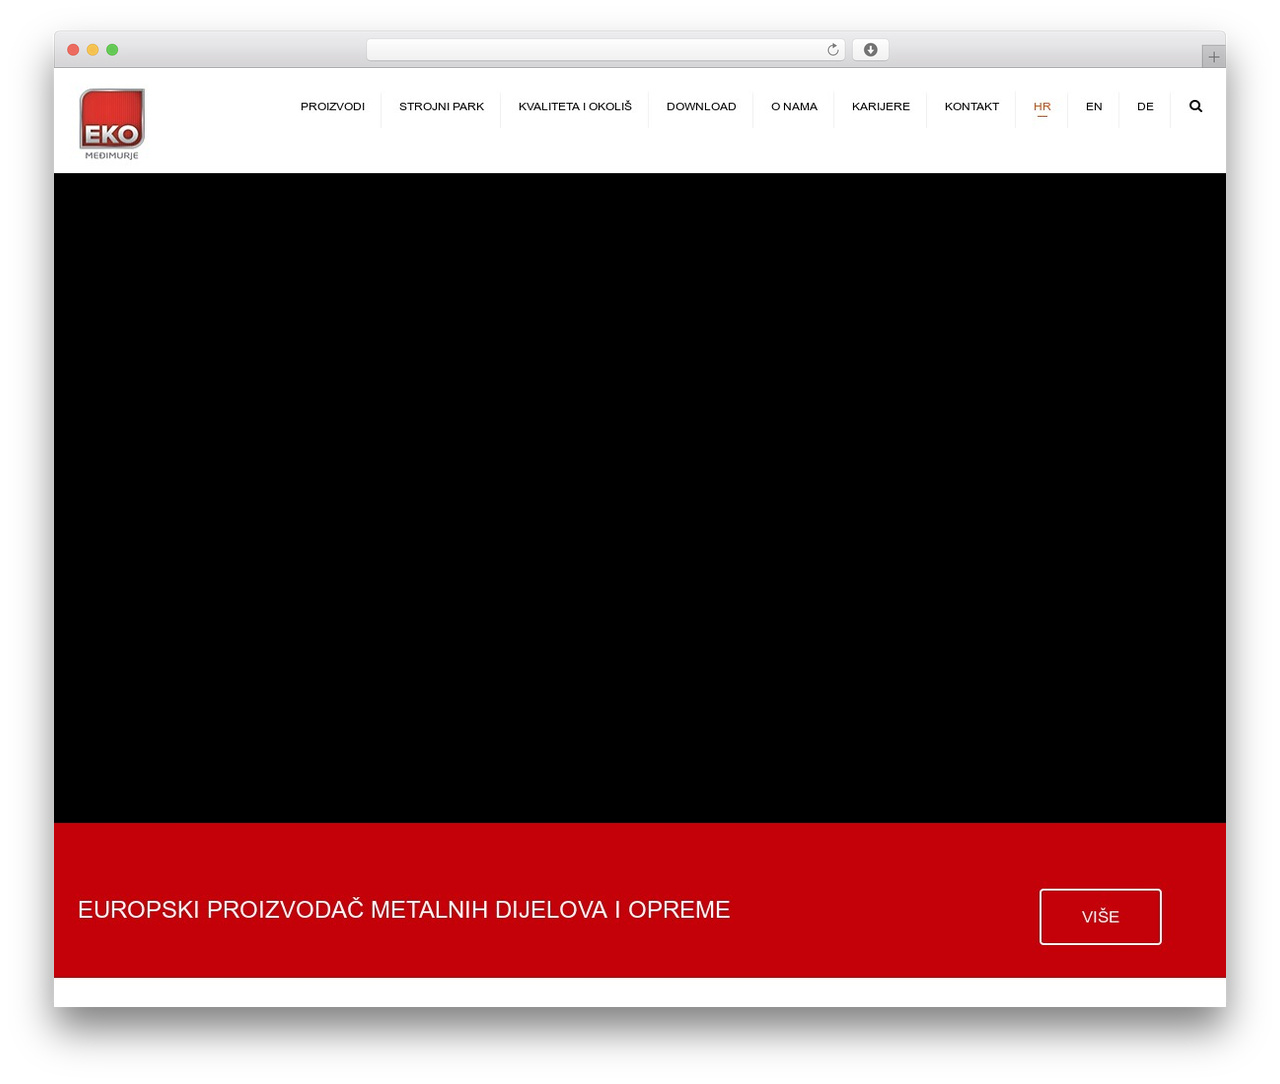Screen dimensions: 1280x1084
Task: Navigate to the O Nama page
Action: point(794,106)
